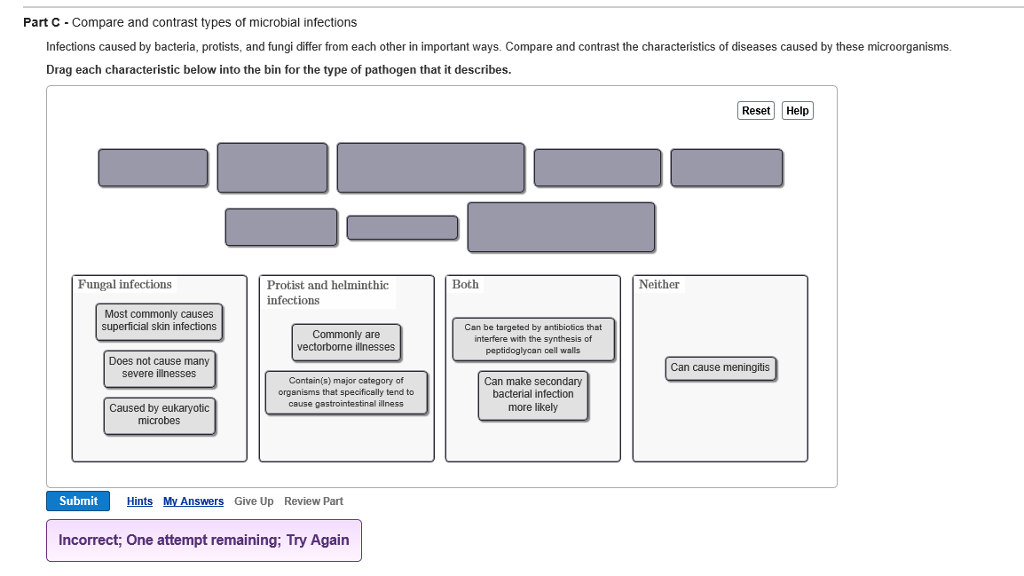The width and height of the screenshot is (1024, 576).
Task: Click Review Part
Action: 313,501
